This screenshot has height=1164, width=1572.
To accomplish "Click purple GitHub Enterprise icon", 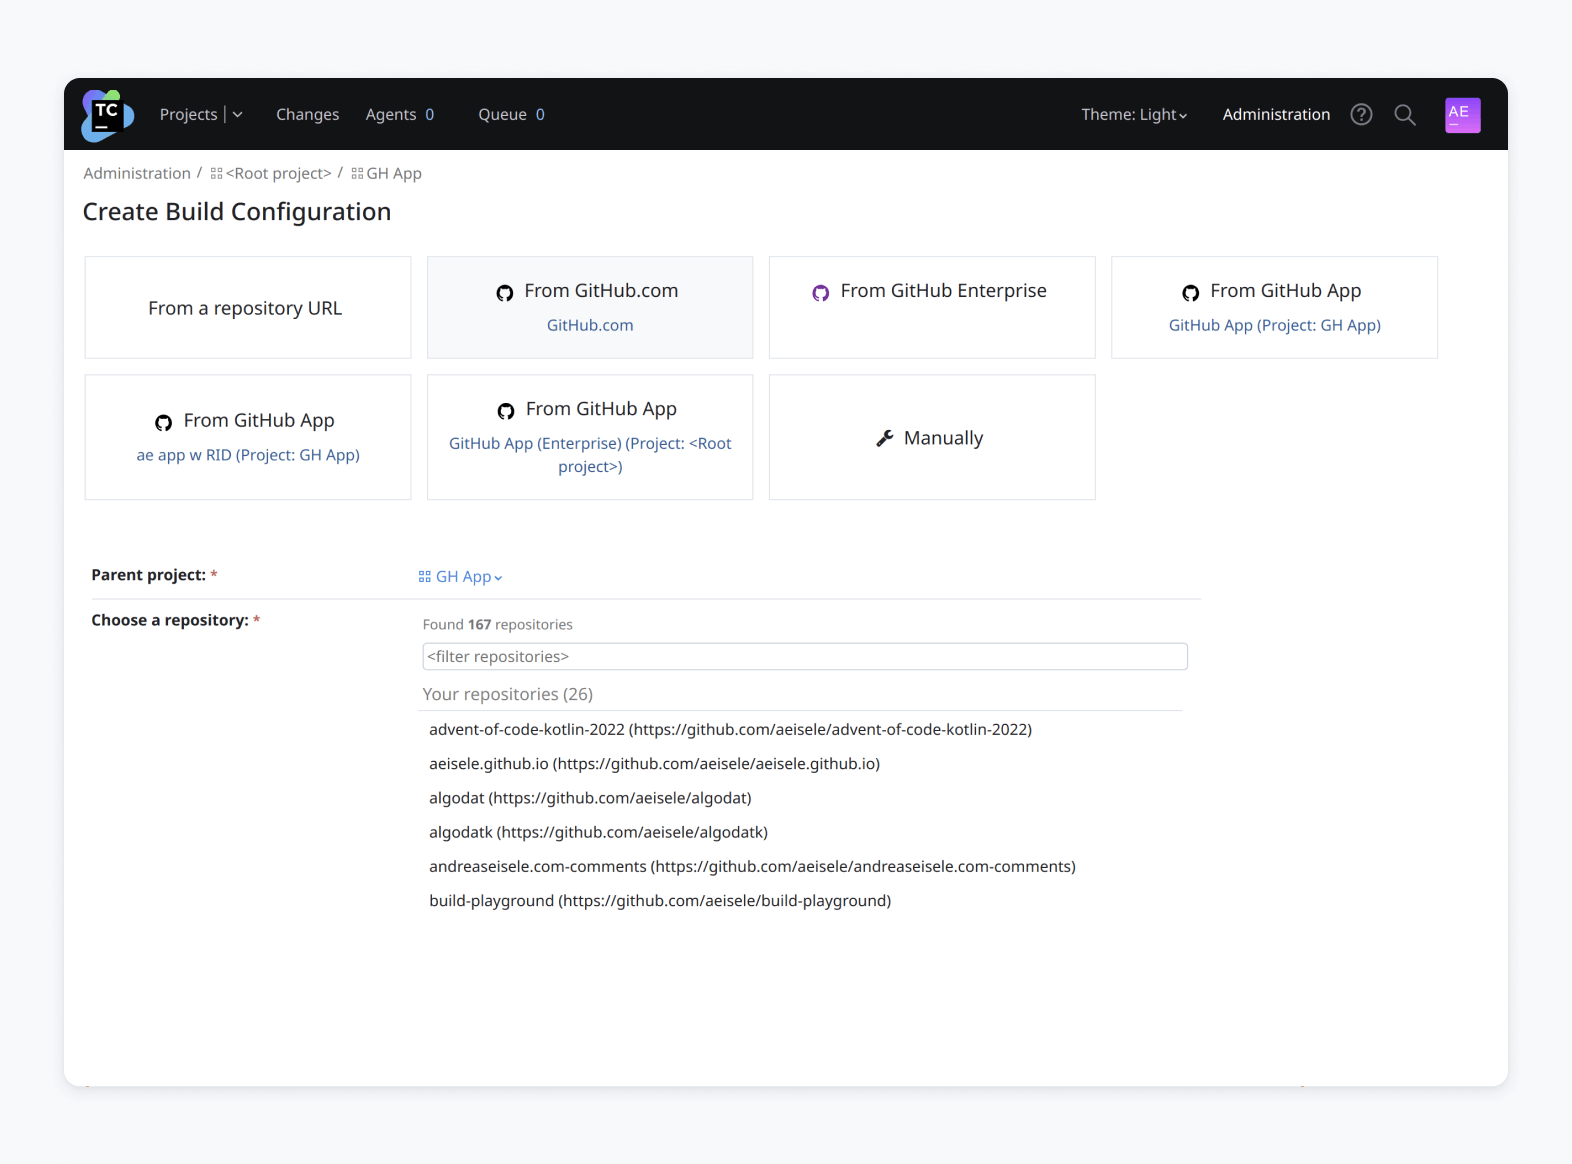I will [x=821, y=292].
